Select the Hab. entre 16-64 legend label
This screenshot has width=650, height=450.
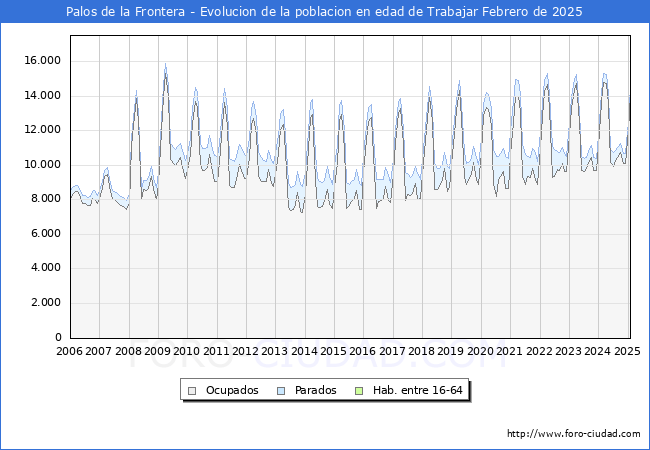click(417, 390)
